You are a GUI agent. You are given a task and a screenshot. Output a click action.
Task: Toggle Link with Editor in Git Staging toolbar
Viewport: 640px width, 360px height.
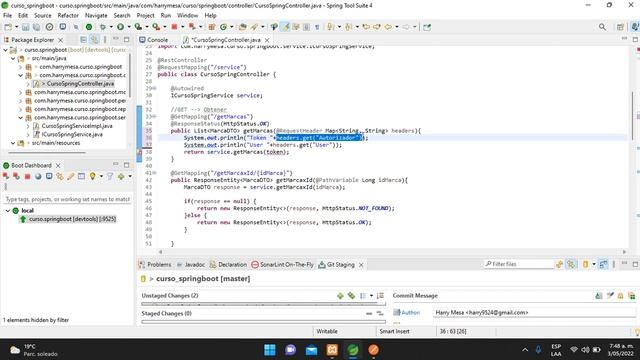tap(571, 264)
